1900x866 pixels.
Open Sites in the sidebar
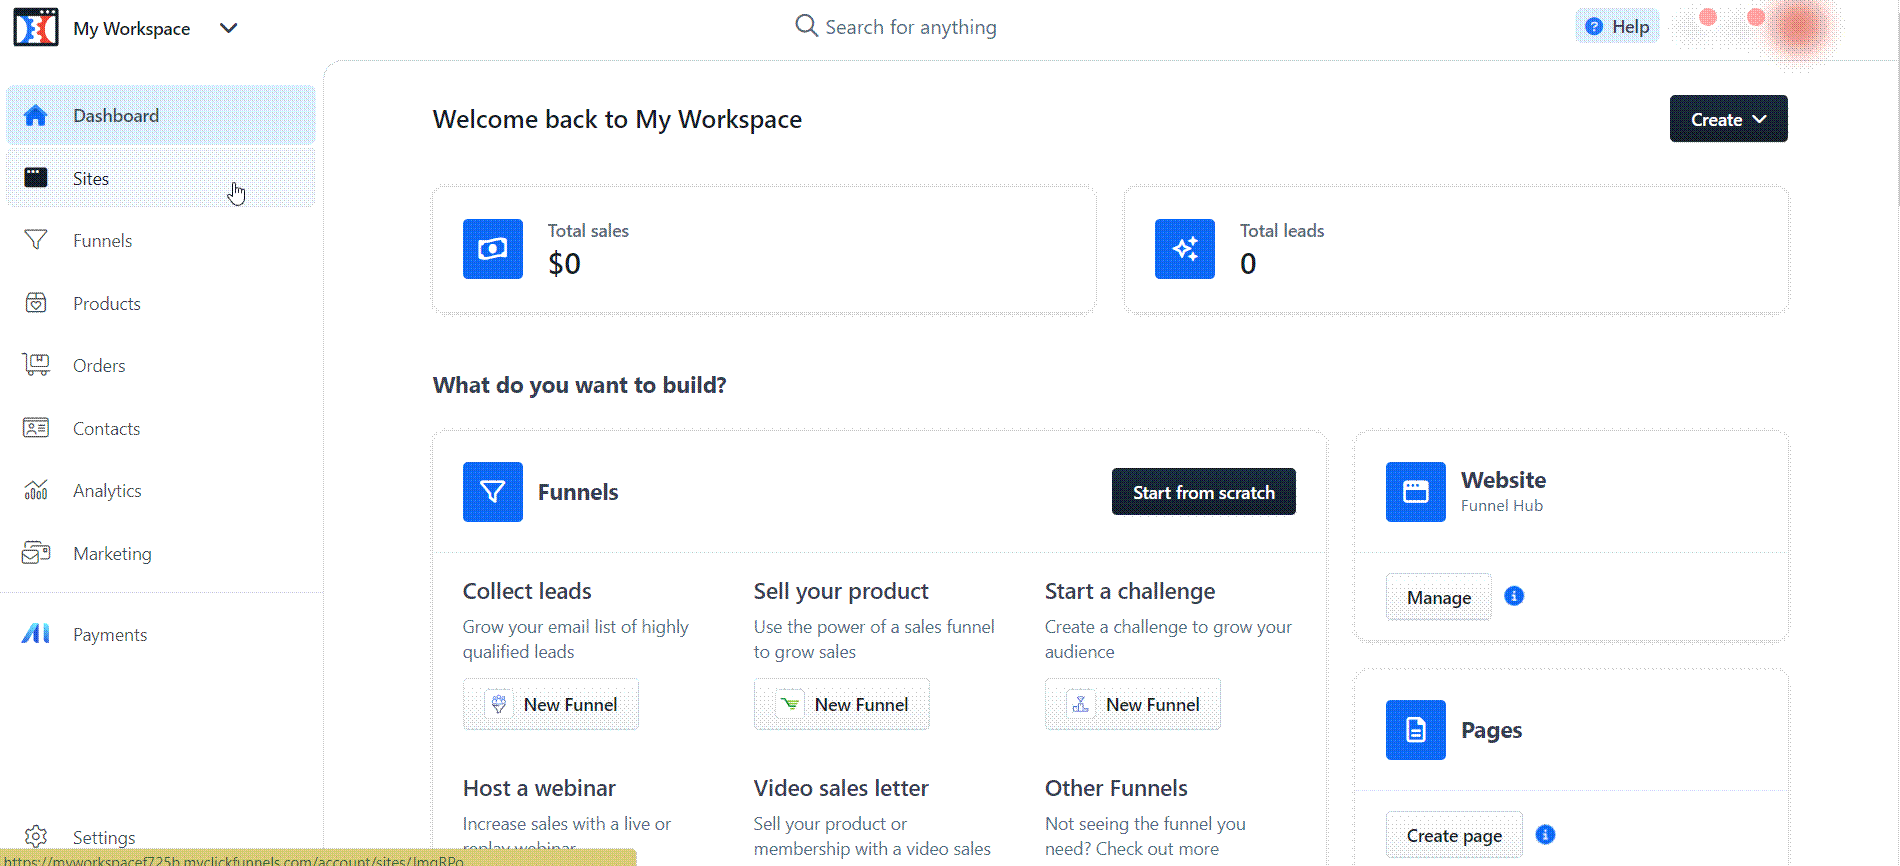(161, 178)
